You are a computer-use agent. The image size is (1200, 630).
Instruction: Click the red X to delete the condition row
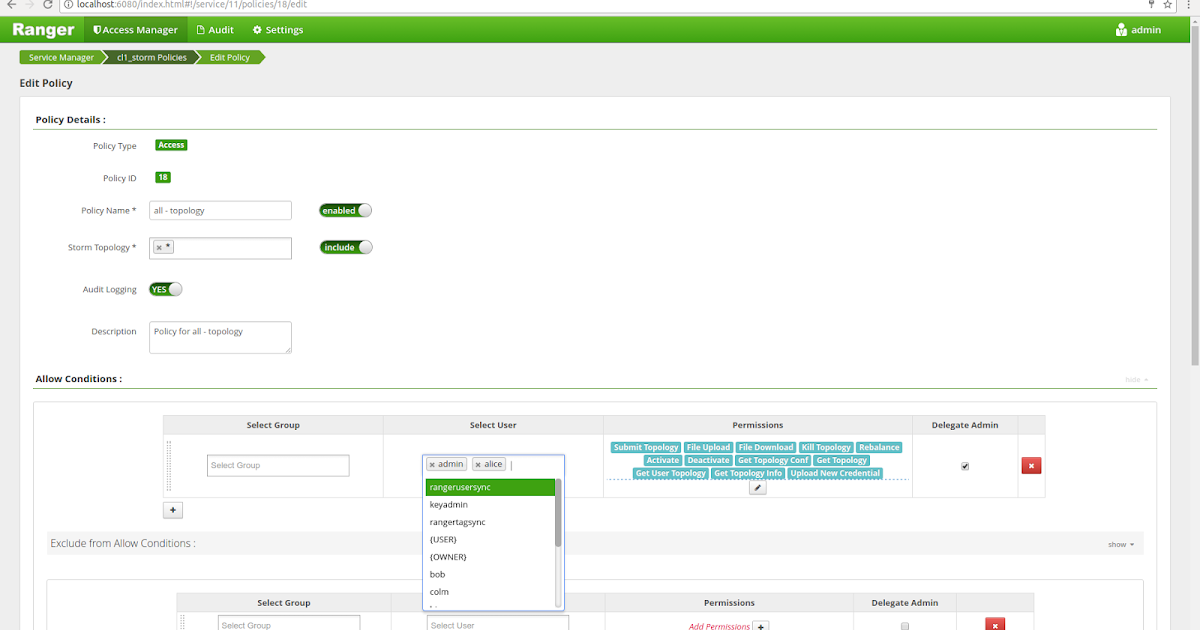pyautogui.click(x=1031, y=465)
